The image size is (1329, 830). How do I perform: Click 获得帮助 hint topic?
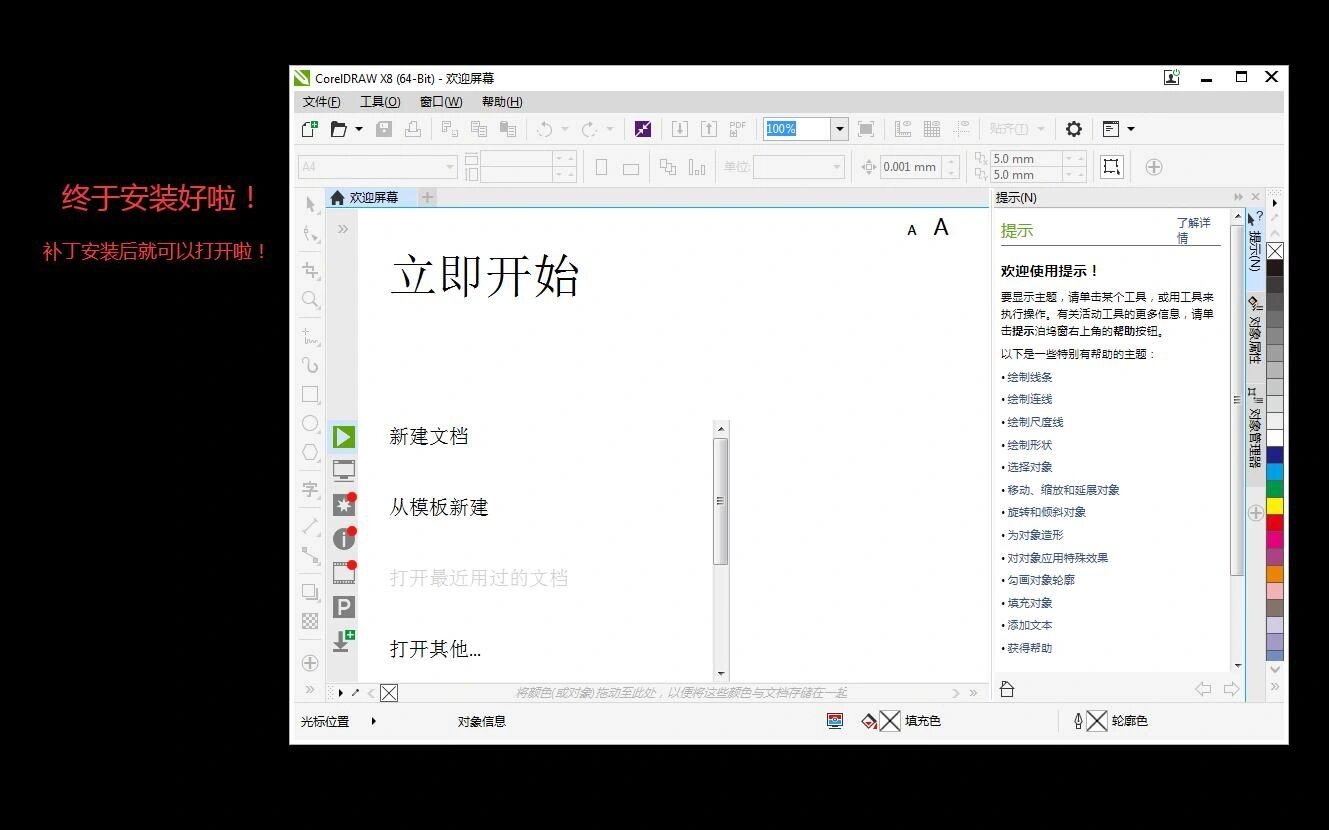click(1029, 648)
